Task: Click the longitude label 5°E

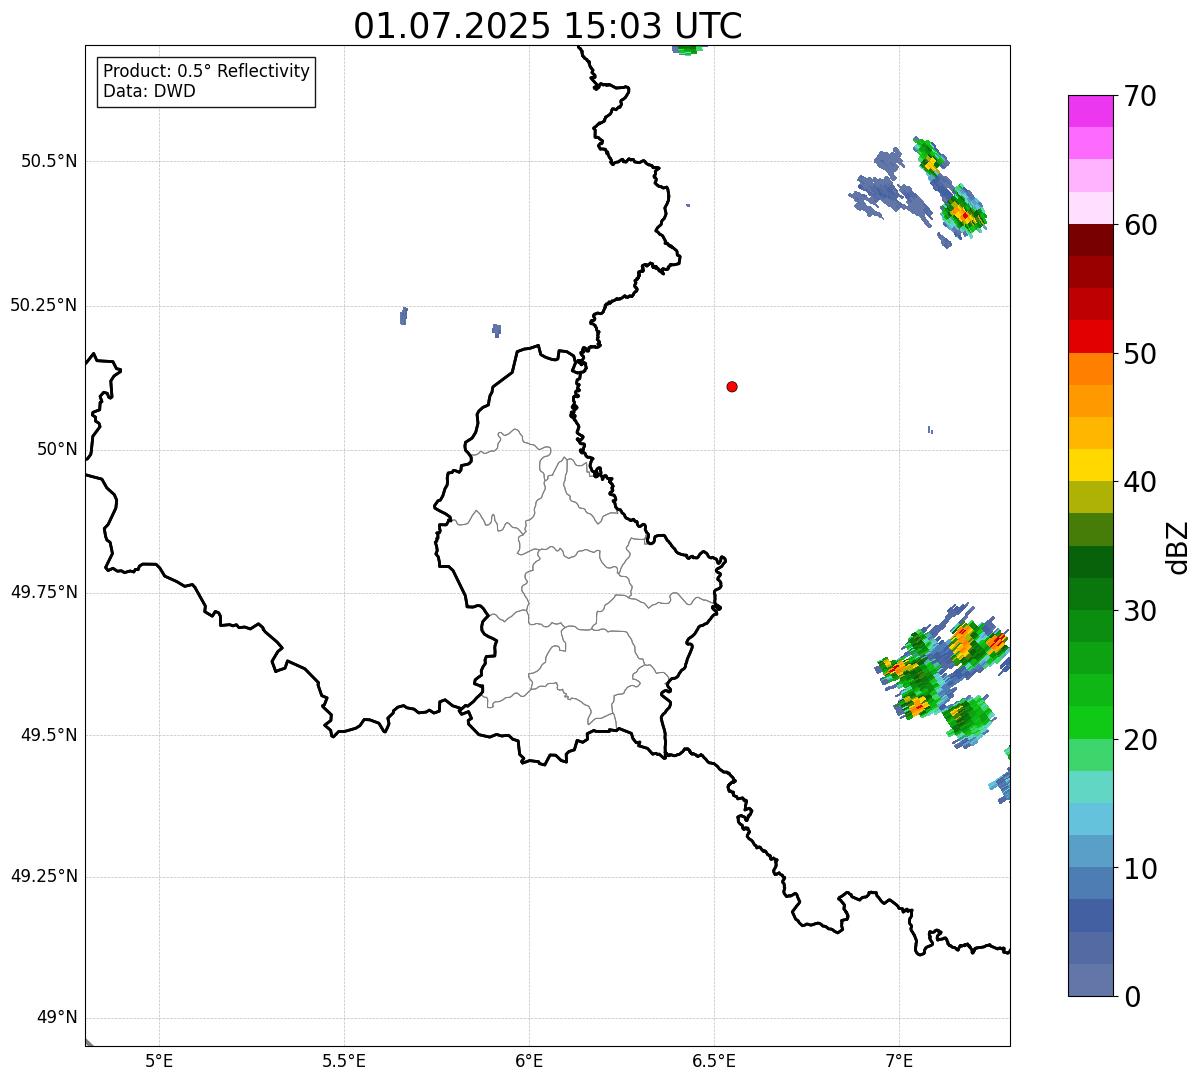Action: click(159, 1061)
